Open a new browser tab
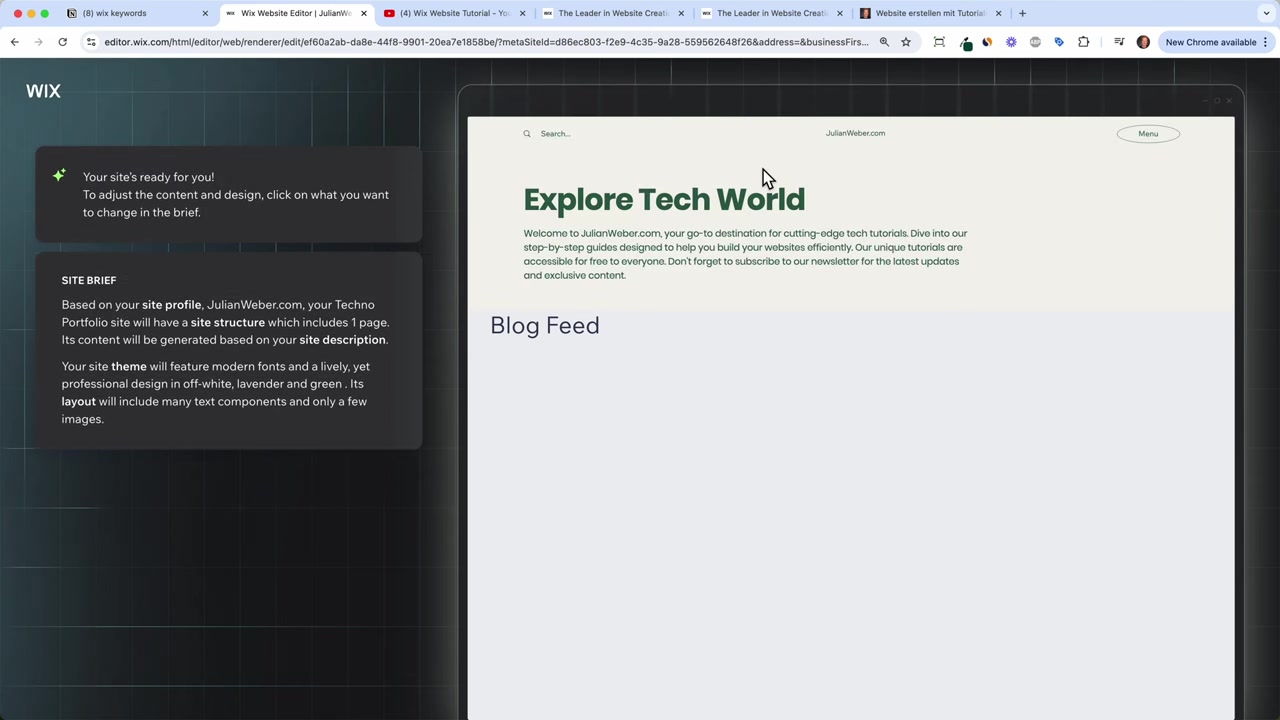 pyautogui.click(x=1022, y=13)
